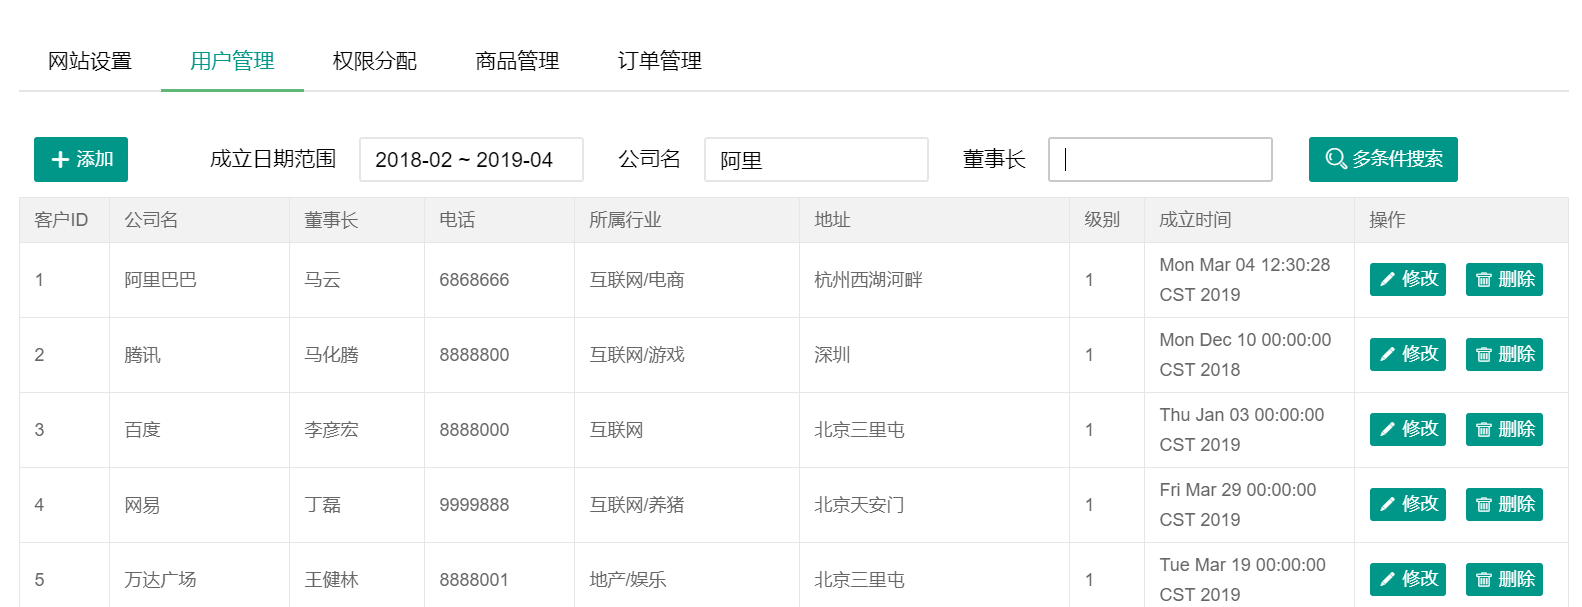Open the 成立日期范围 date range field

pos(471,159)
